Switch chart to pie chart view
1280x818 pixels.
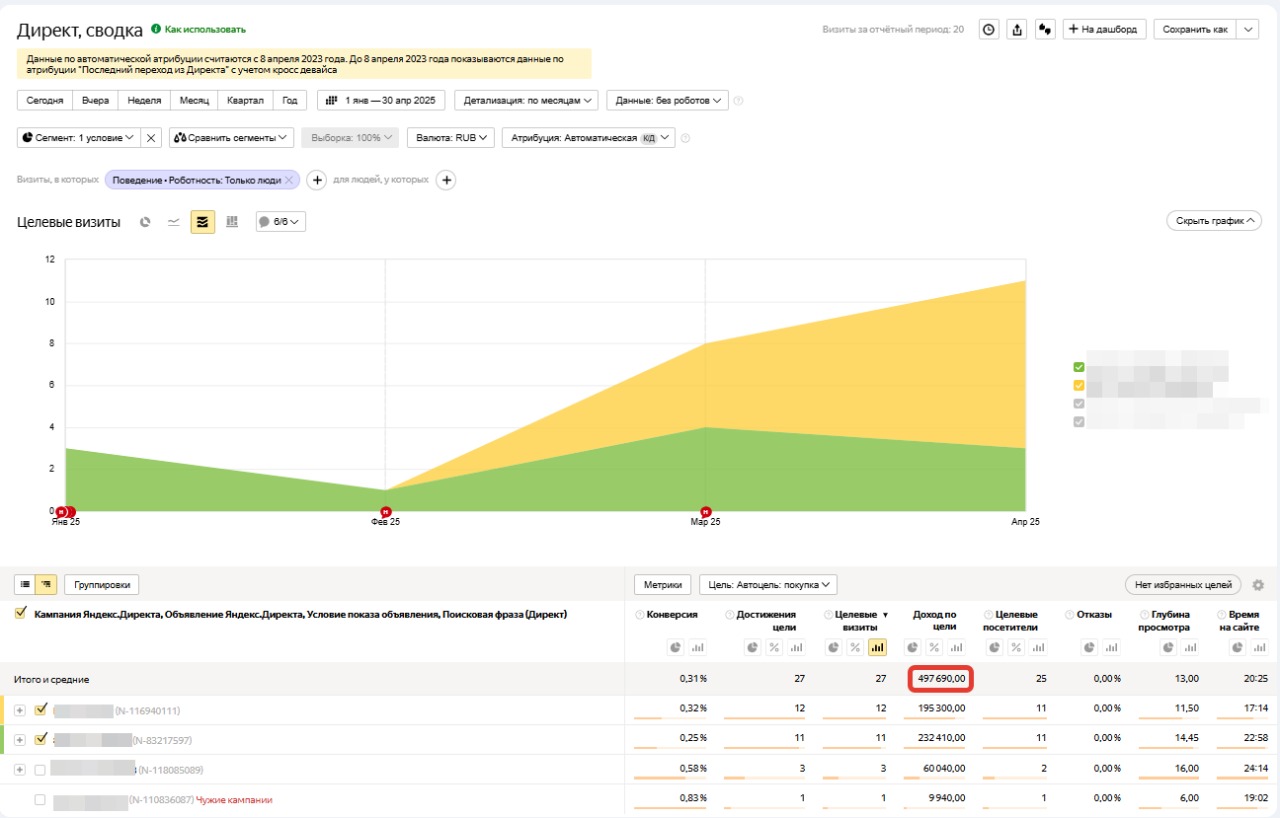145,222
